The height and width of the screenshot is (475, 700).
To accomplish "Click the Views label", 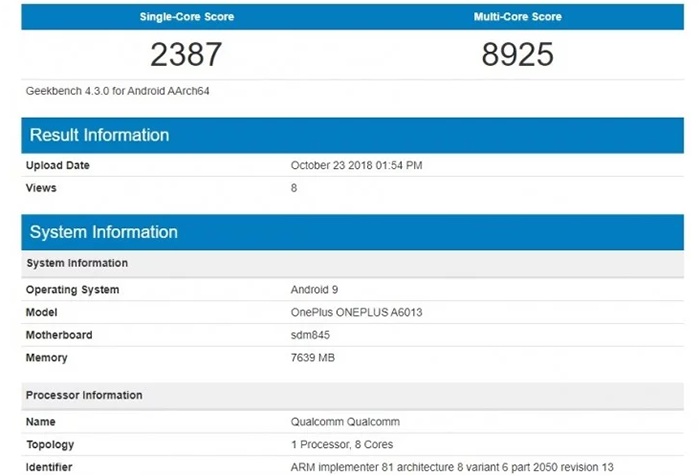I will click(41, 188).
